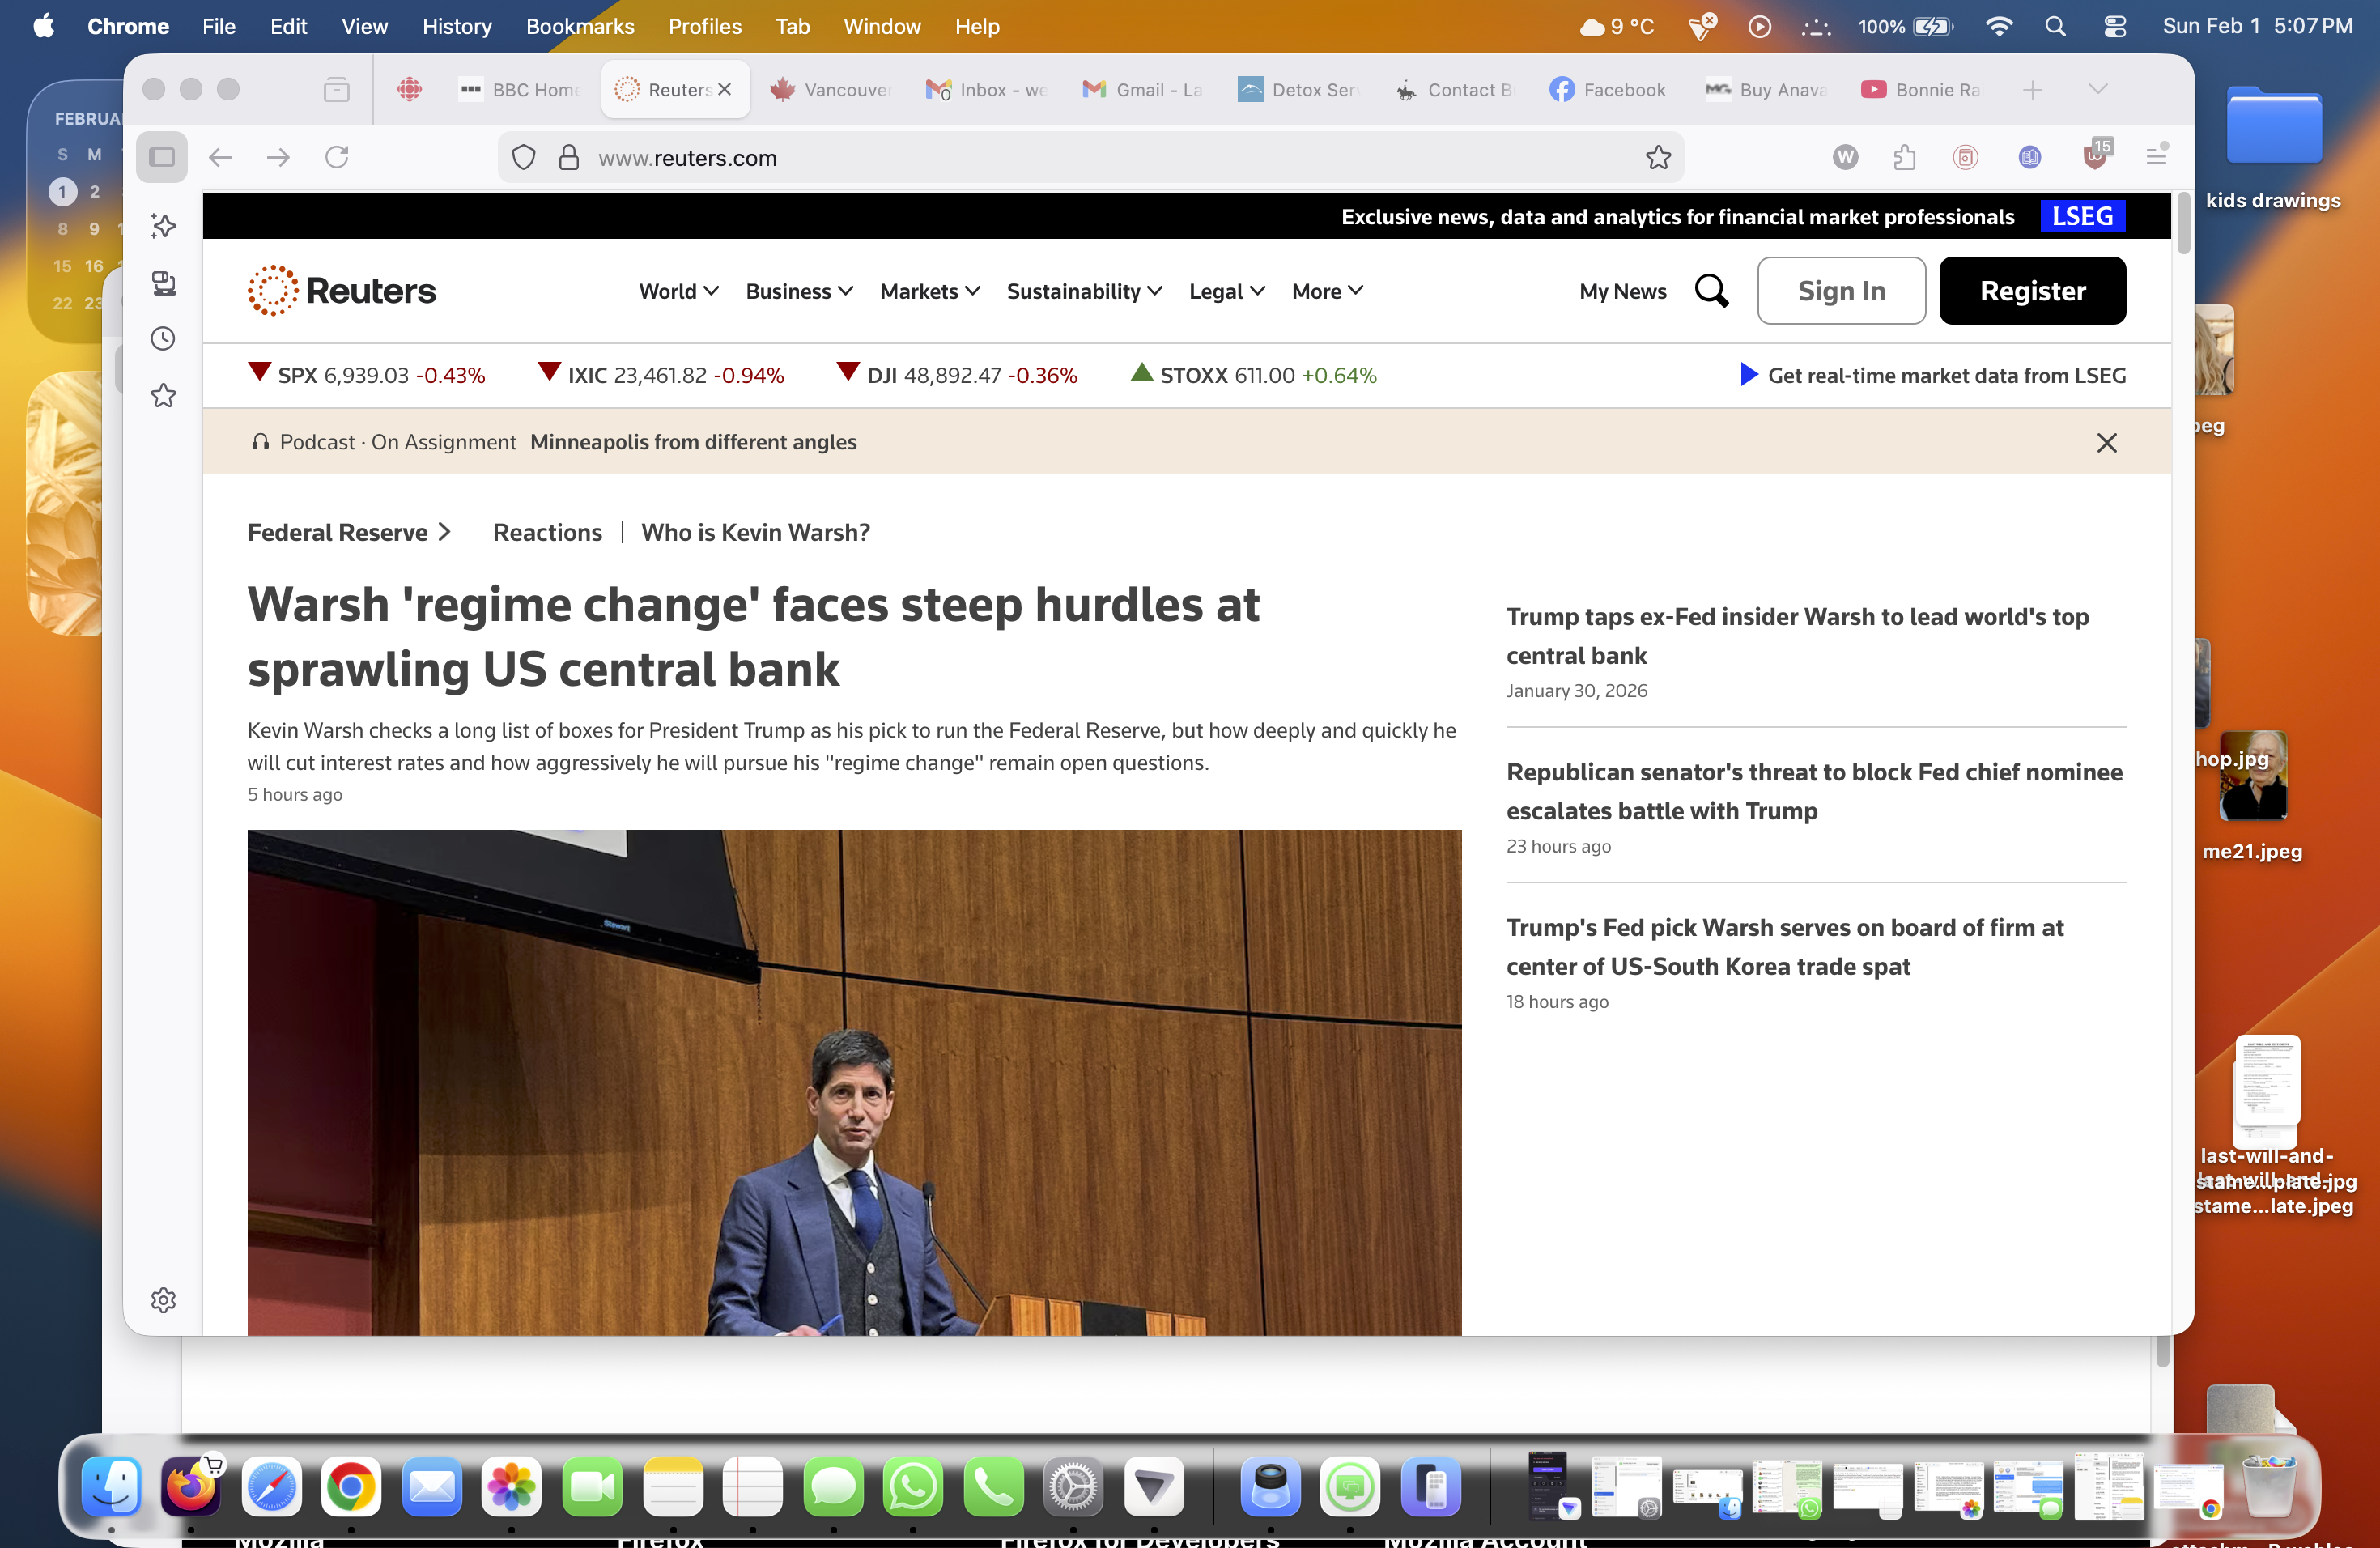
Task: Click the bookmark star in address bar
Action: (1658, 157)
